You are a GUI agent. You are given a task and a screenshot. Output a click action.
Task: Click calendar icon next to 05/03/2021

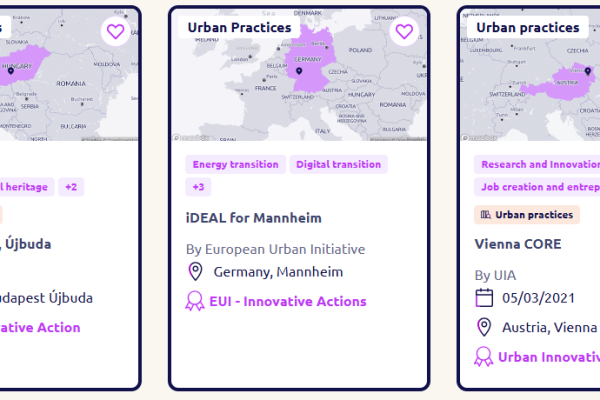(484, 298)
